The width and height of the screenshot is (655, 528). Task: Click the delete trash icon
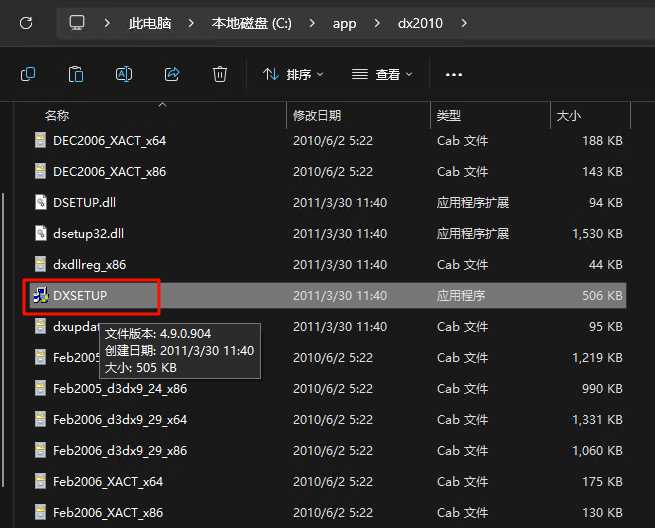pyautogui.click(x=220, y=74)
